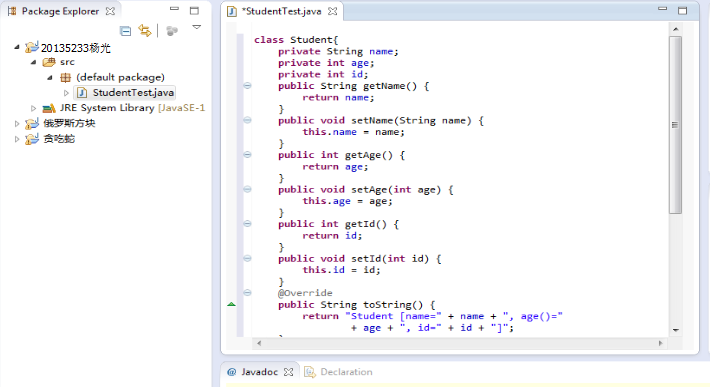Click Collapse All icon in Package Explorer
The width and height of the screenshot is (710, 387).
click(125, 31)
